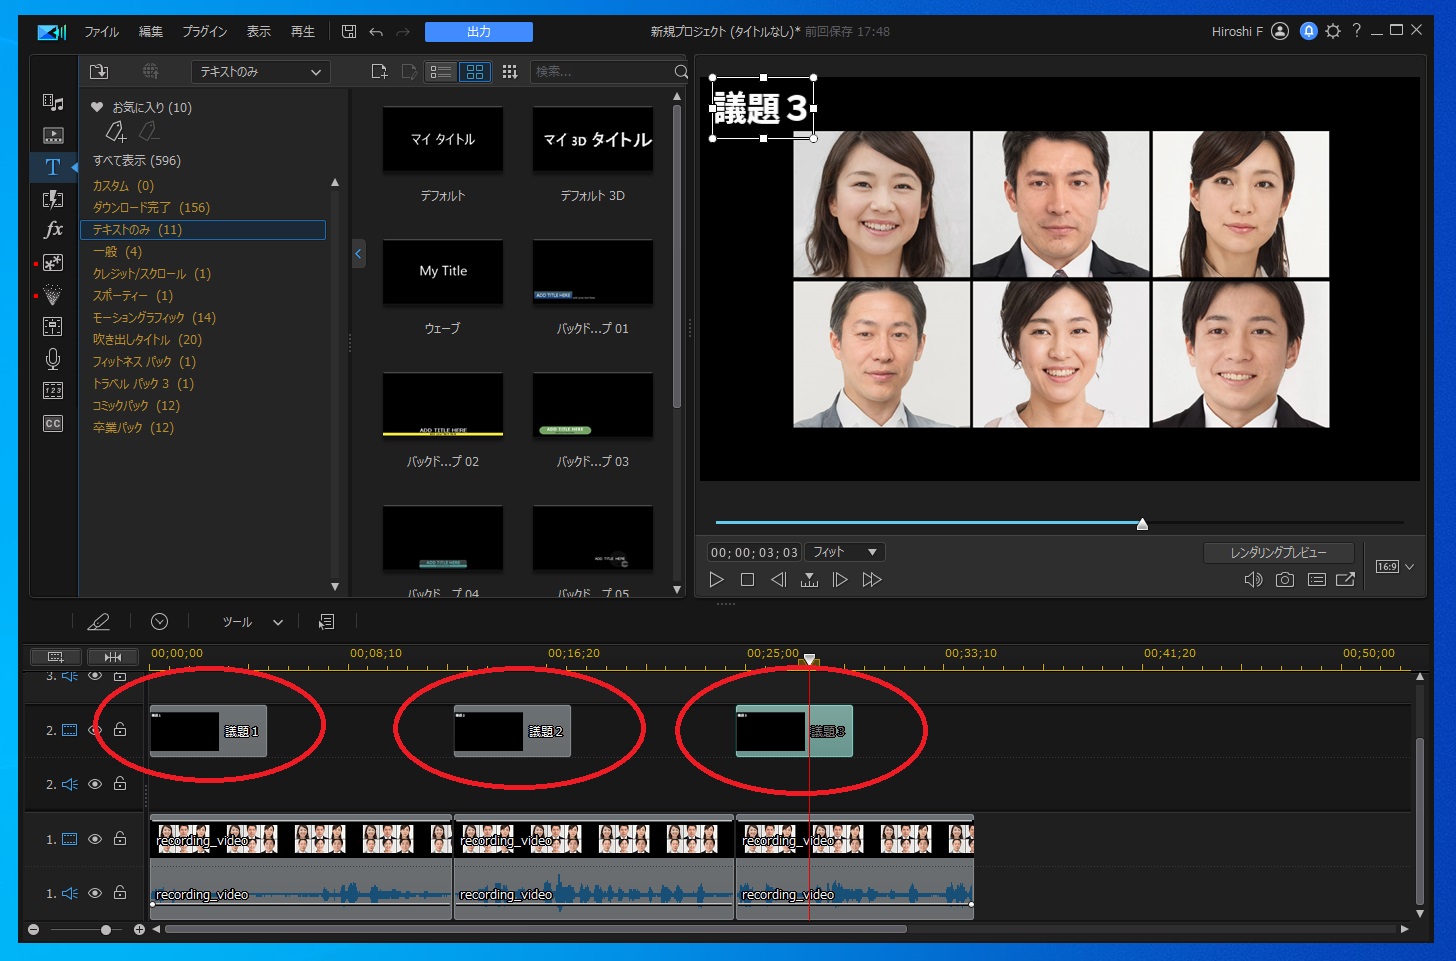Open preferences gear icon
The image size is (1456, 961).
click(1333, 31)
